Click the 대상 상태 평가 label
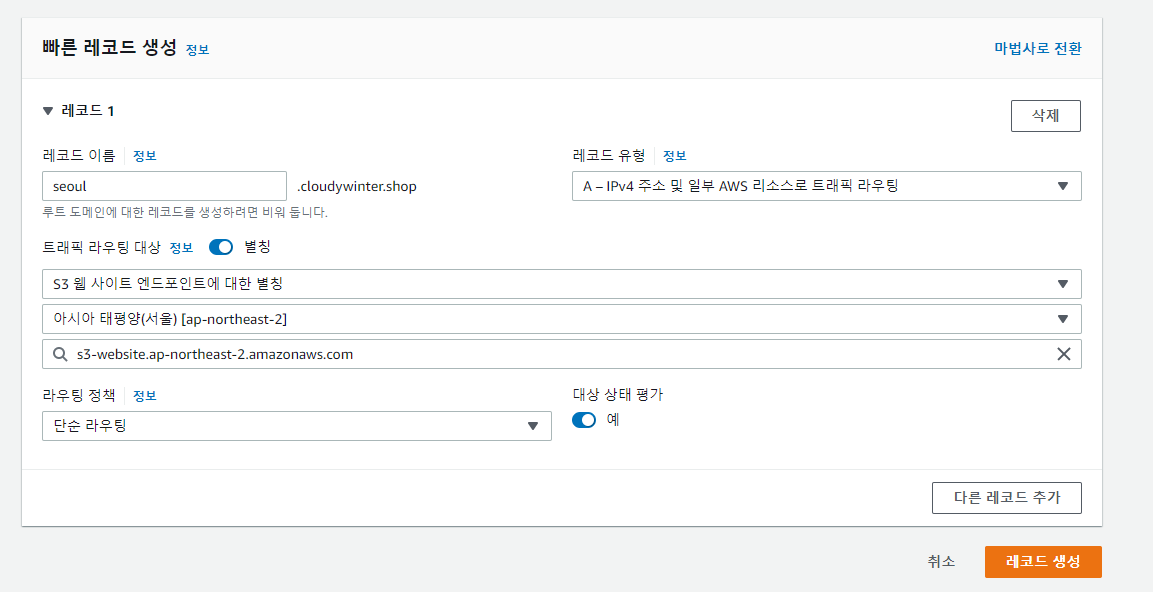The image size is (1153, 592). [x=618, y=395]
